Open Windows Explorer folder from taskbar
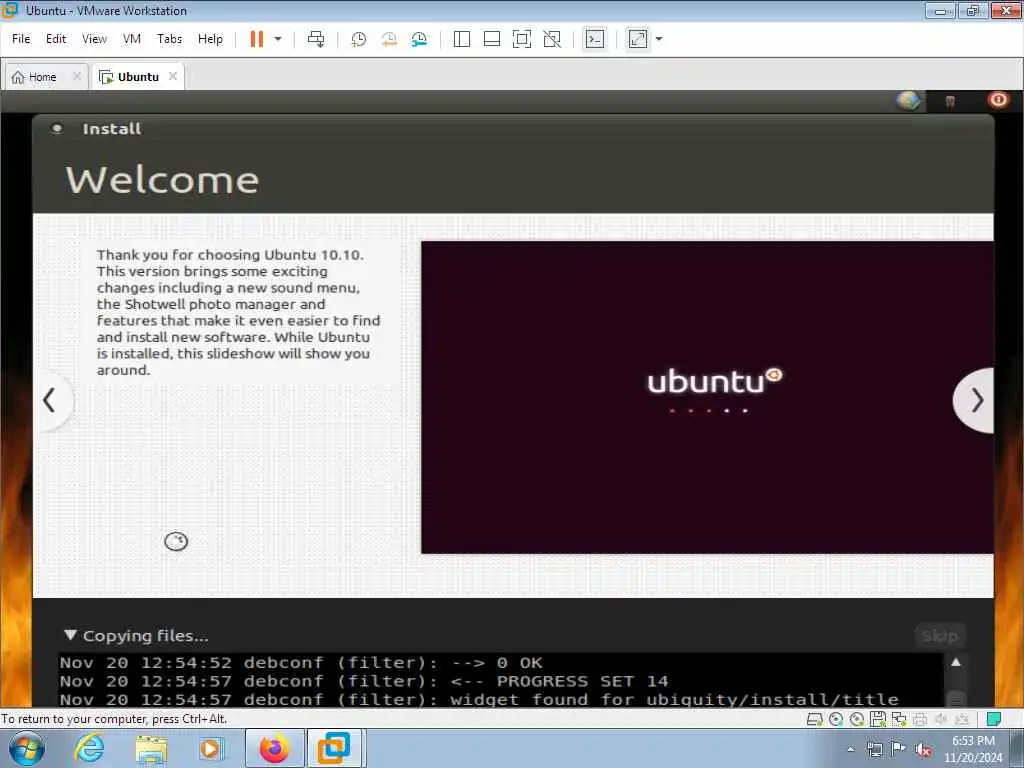 (x=152, y=748)
